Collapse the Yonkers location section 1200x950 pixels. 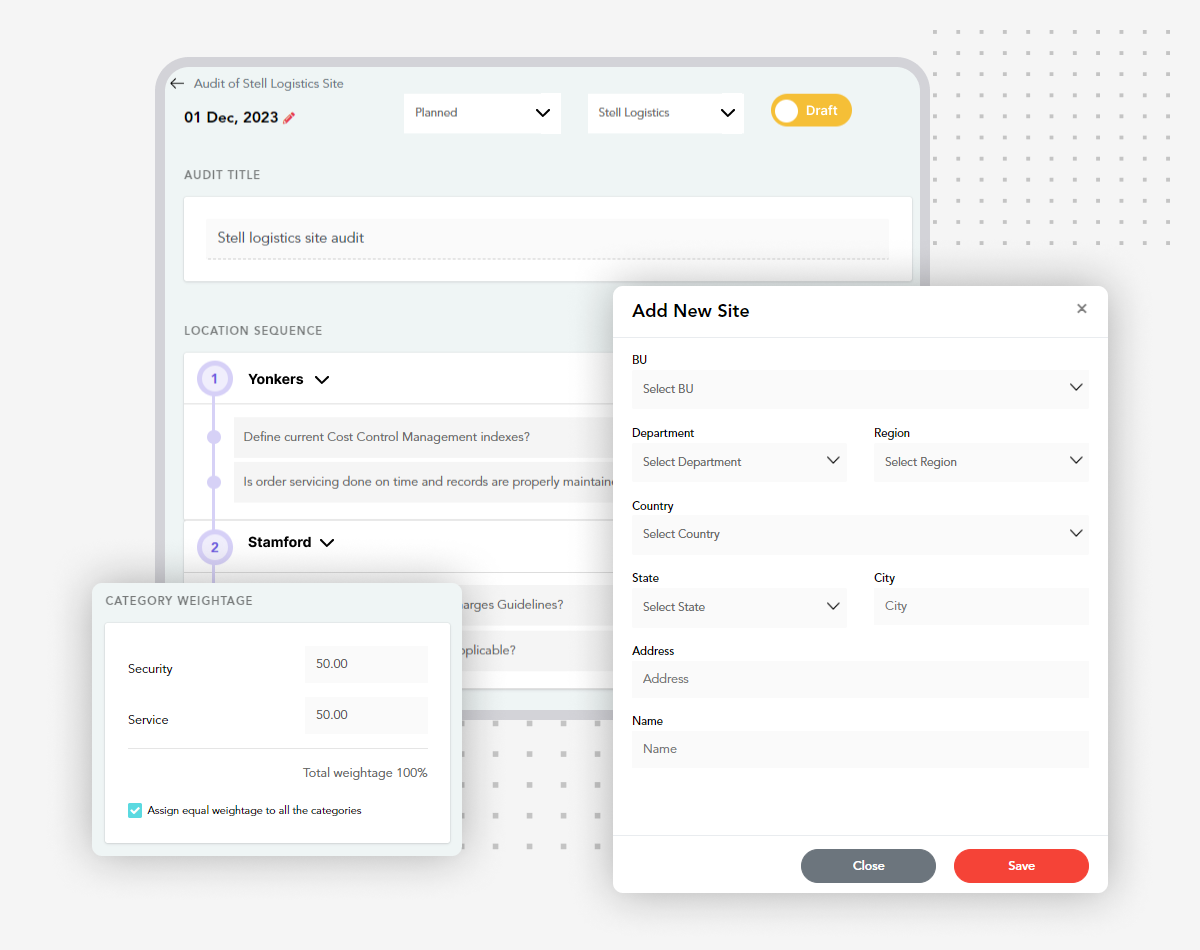click(x=321, y=379)
